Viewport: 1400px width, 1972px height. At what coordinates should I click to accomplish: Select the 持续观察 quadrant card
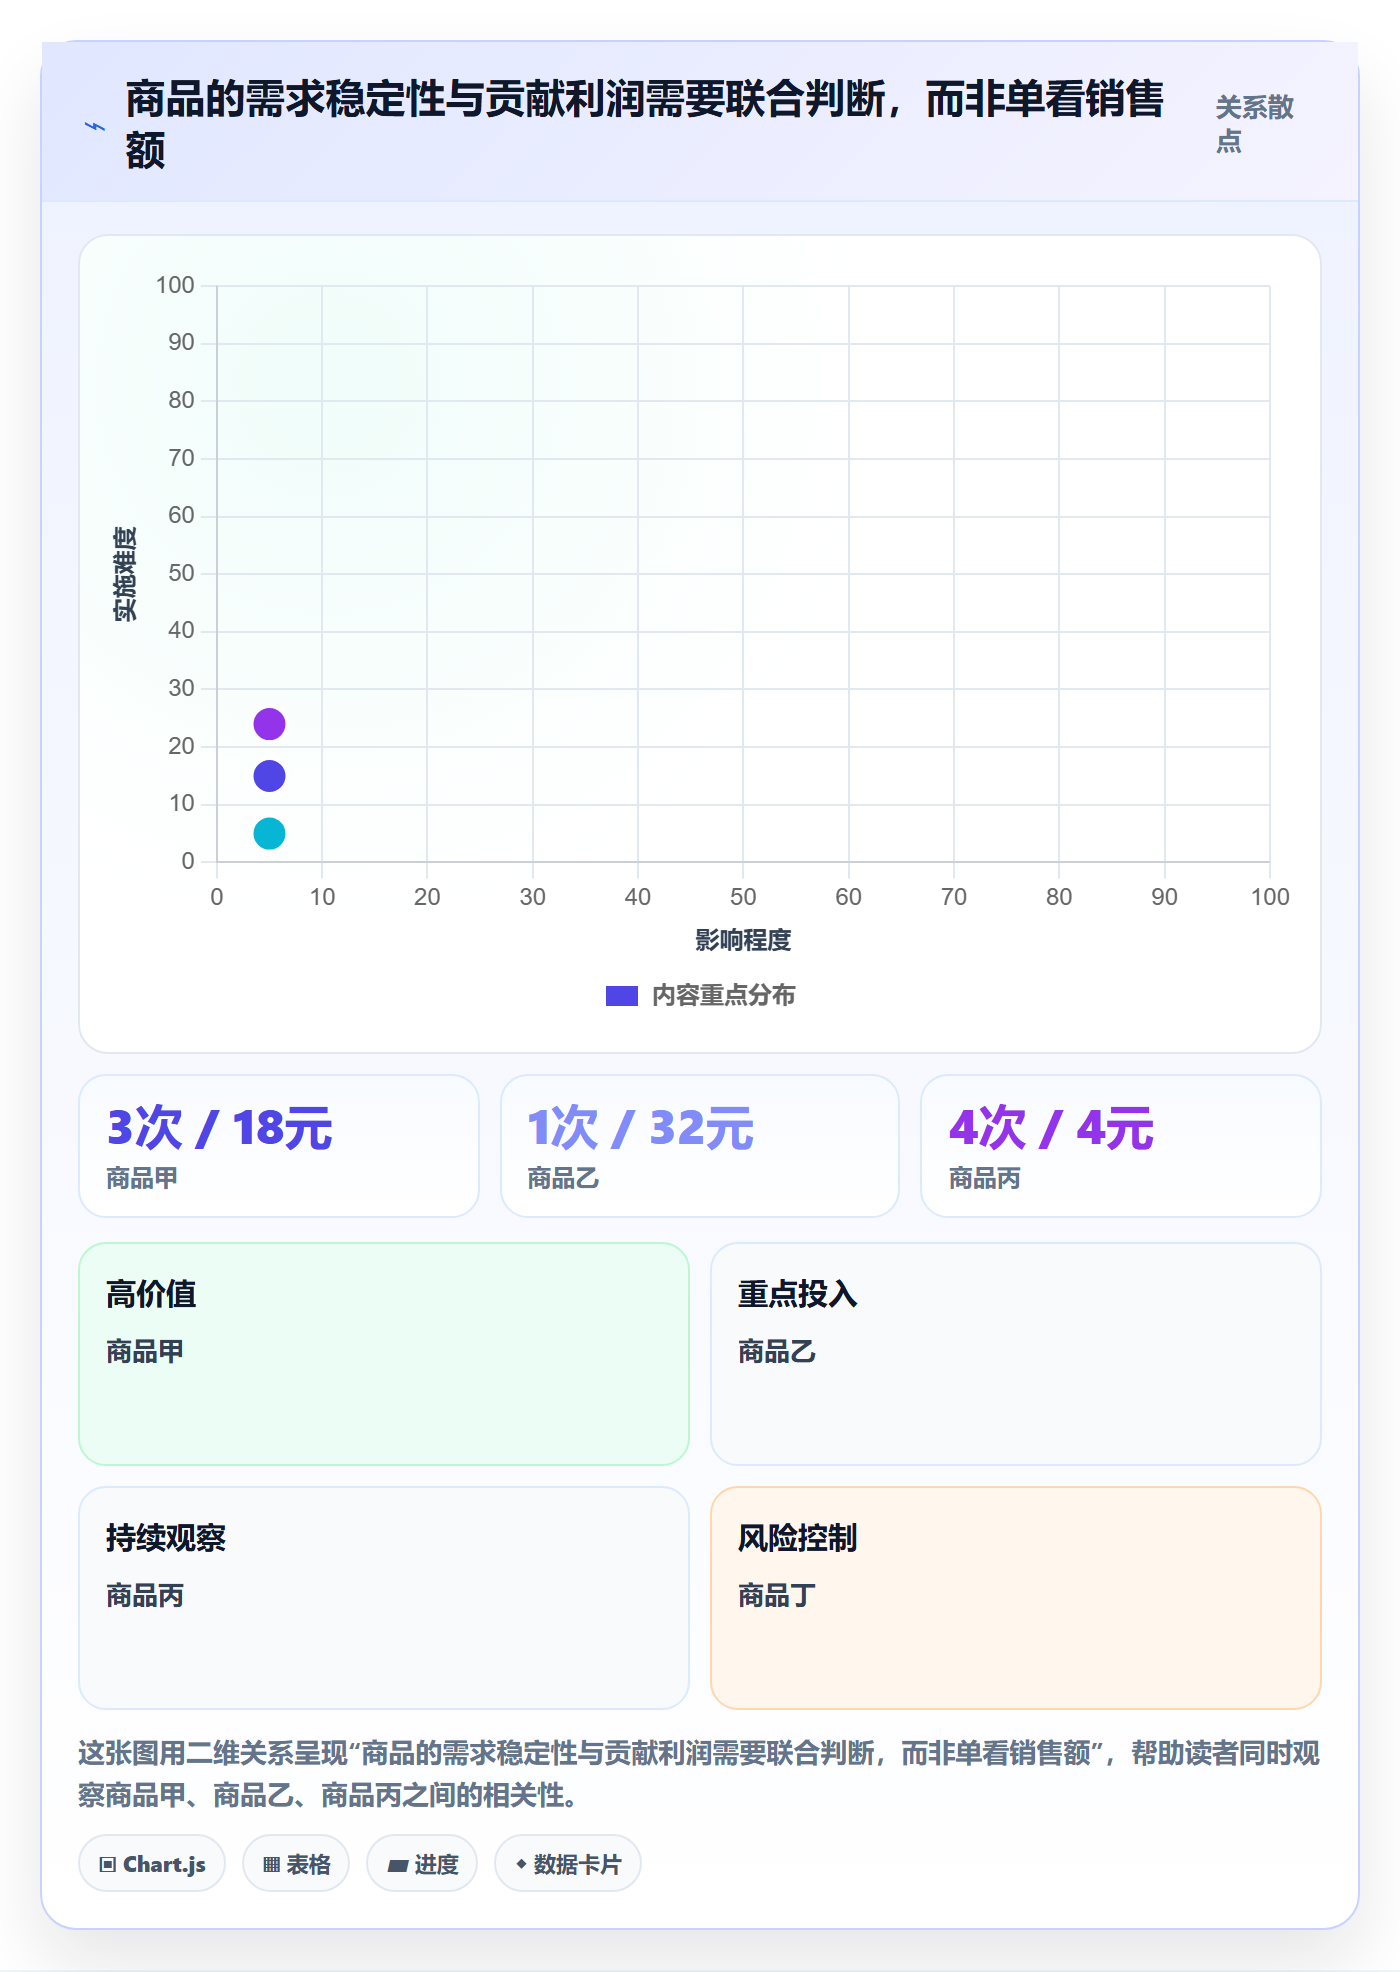(384, 1598)
